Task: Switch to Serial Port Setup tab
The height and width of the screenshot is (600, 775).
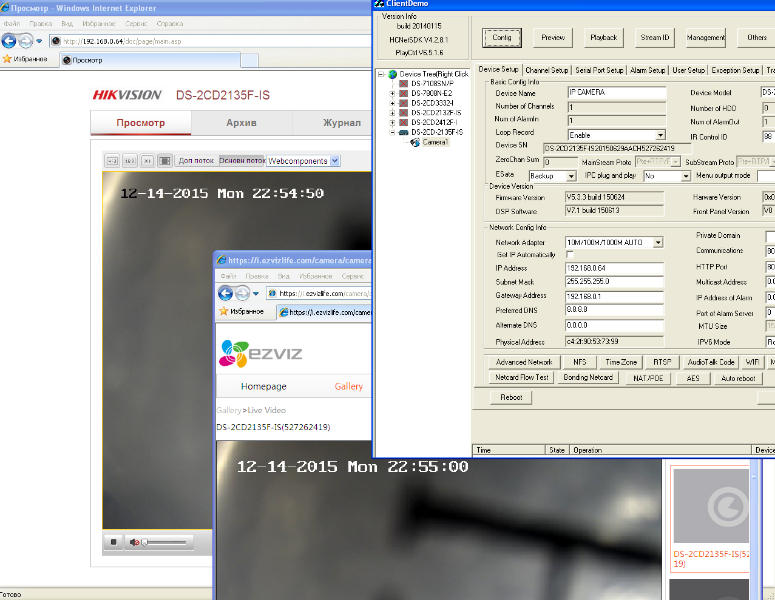Action: (599, 70)
